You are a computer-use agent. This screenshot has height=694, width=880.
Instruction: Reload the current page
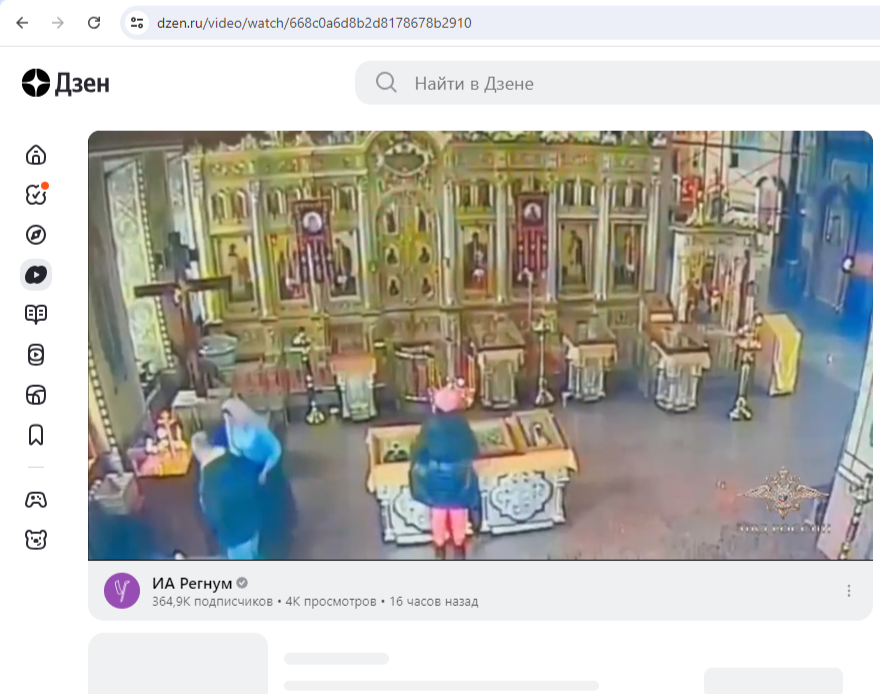pos(94,23)
